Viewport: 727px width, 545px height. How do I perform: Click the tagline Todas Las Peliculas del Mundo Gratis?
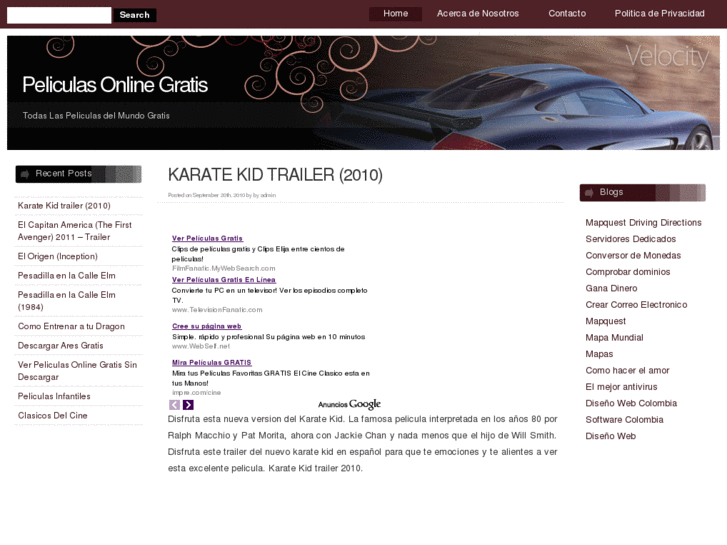tap(96, 115)
